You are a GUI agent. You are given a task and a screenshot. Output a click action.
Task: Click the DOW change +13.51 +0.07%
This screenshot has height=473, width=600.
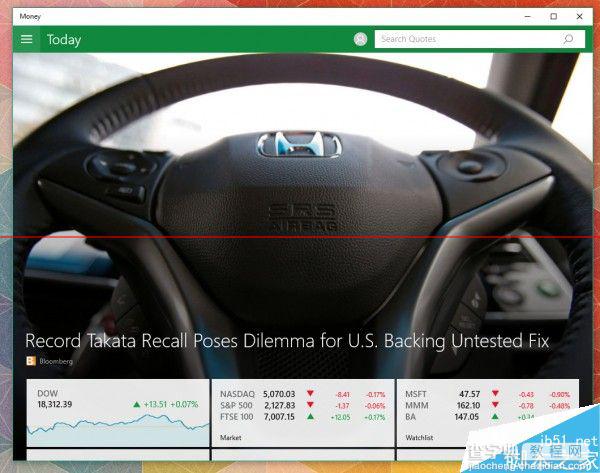171,404
